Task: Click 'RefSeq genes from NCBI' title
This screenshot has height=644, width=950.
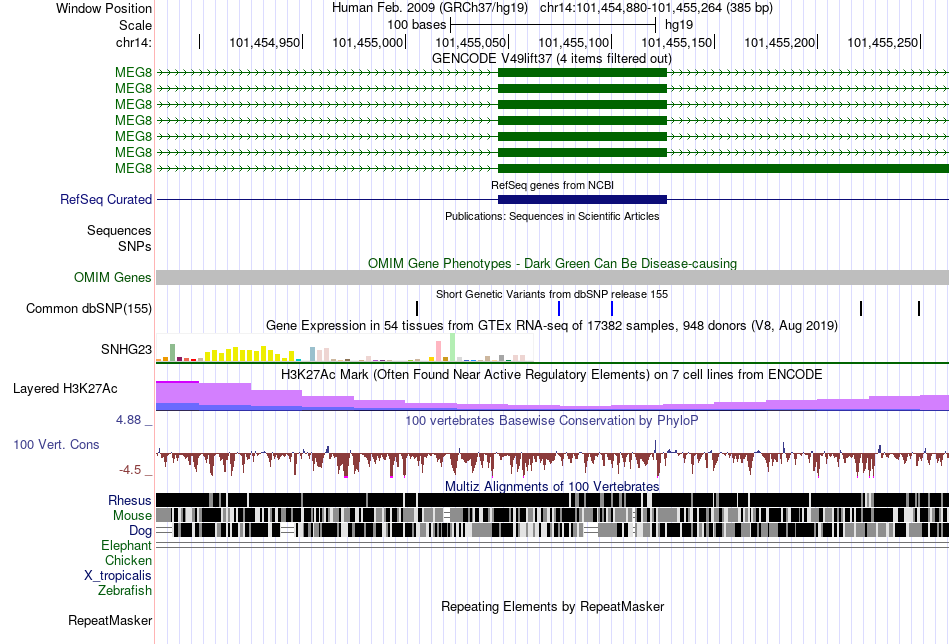Action: point(552,185)
